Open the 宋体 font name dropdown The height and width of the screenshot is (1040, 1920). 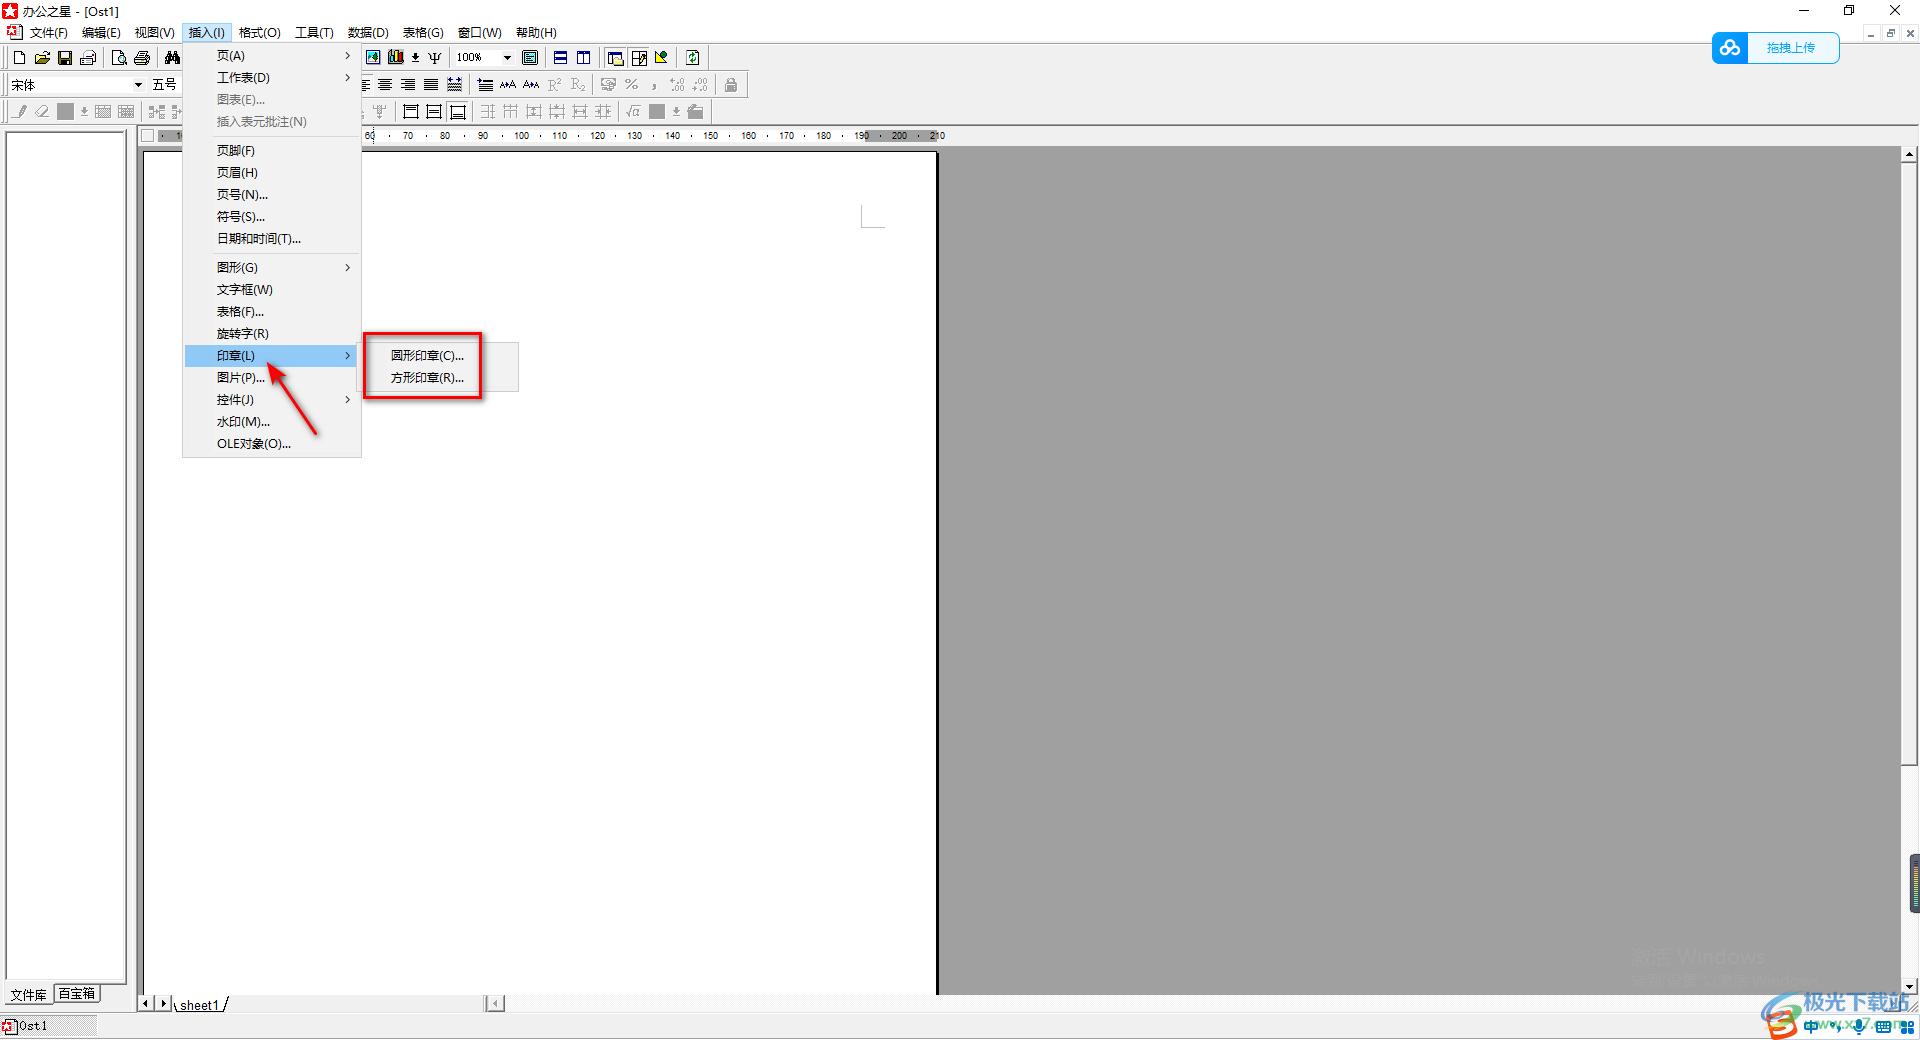138,85
